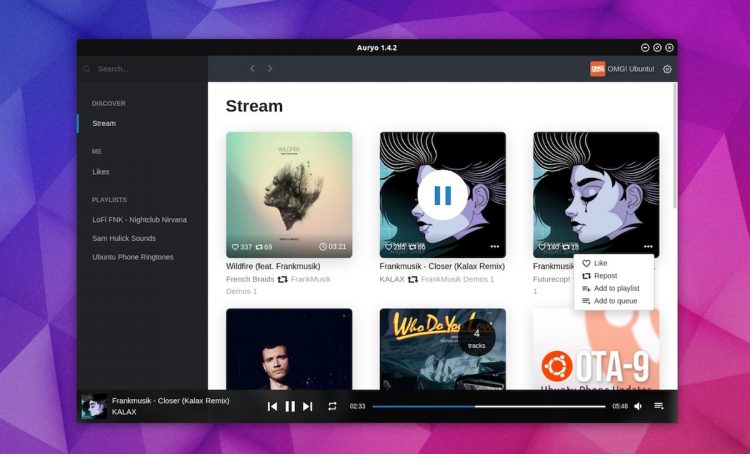The image size is (750, 454).
Task: Open Frankmusik - Closer (Kalax Remix) card title
Action: 442,266
